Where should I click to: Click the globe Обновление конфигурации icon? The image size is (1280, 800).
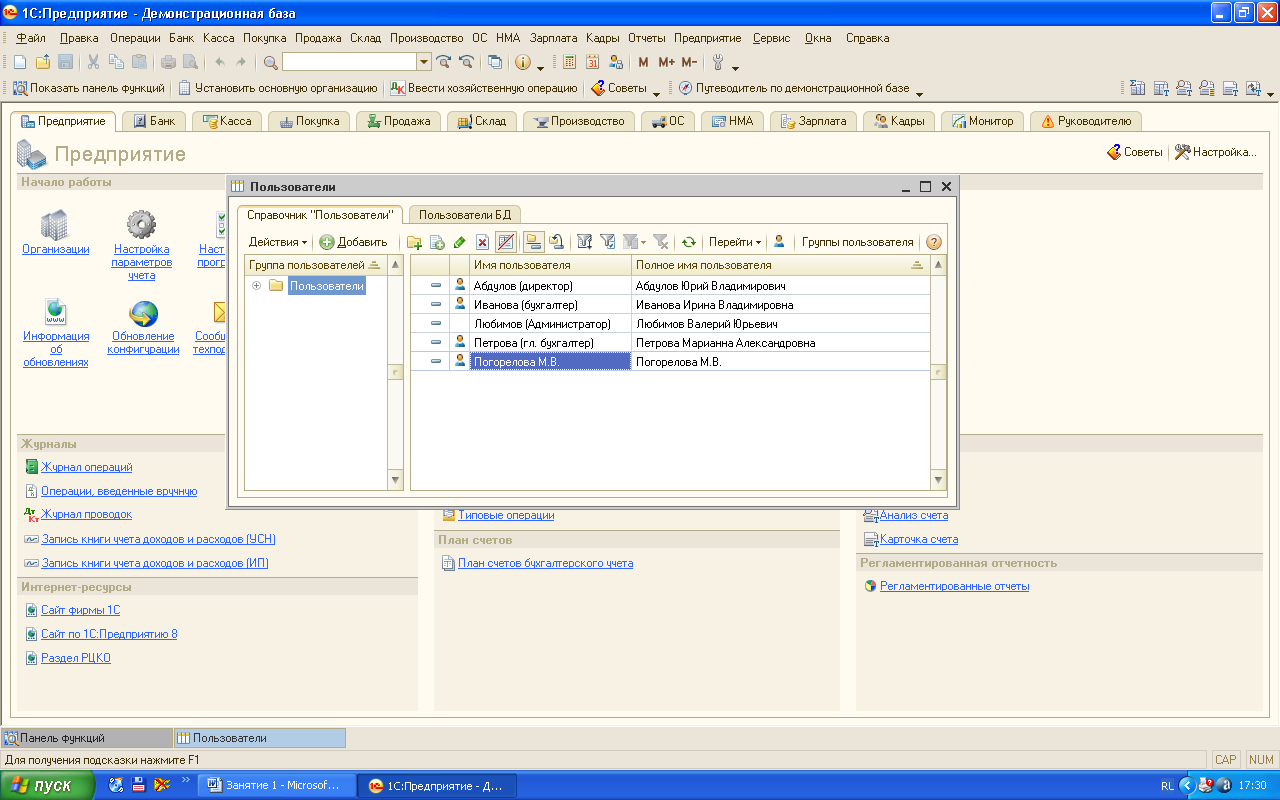pyautogui.click(x=143, y=314)
